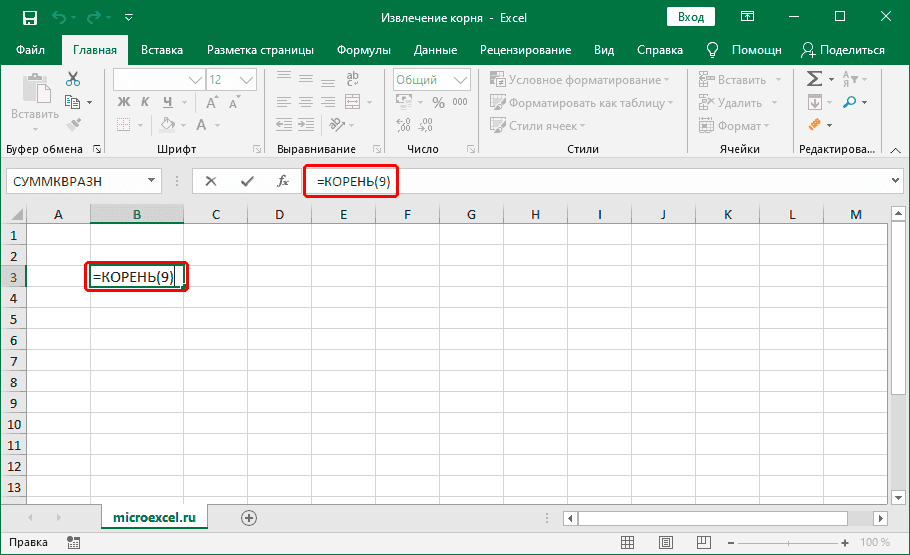Add a new sheet with plus icon
The image size is (910, 555).
pos(249,517)
